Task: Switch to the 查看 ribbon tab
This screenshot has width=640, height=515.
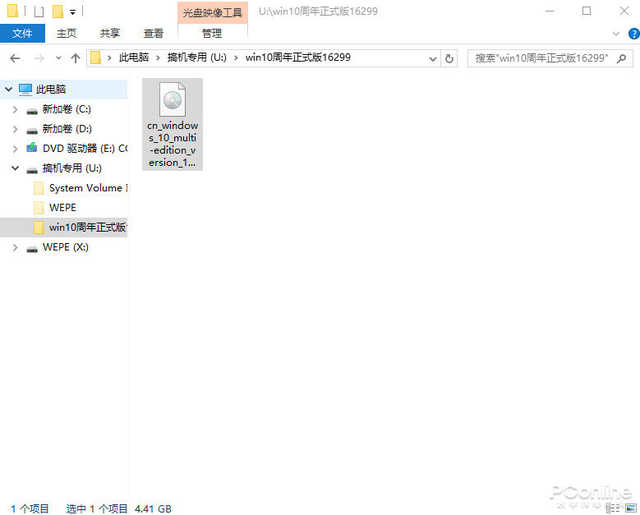Action: point(153,33)
